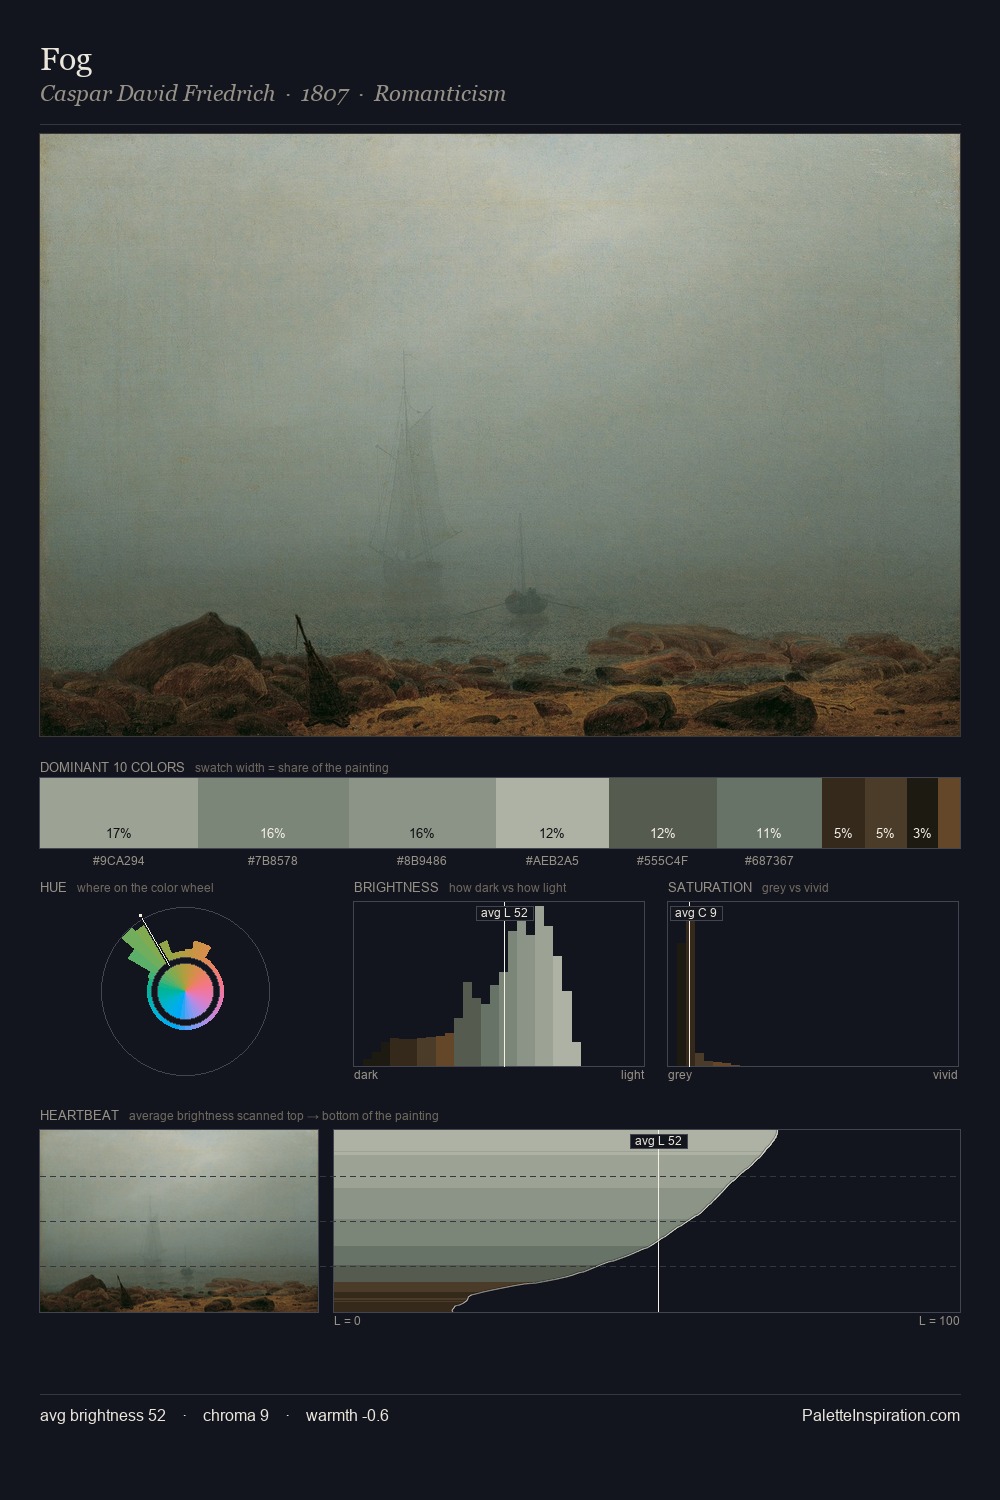The image size is (1000, 1500).
Task: Click 'Caspar David Friedrich · 1807 · Romanticism' subtitle
Action: click(x=273, y=94)
